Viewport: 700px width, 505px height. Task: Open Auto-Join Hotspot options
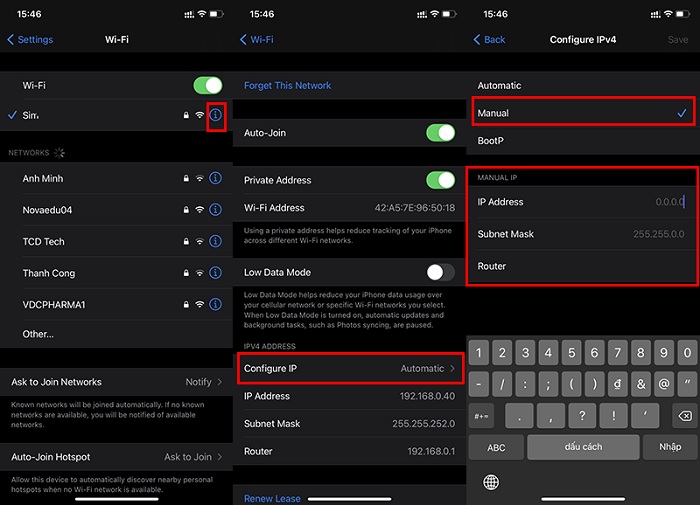tap(116, 457)
